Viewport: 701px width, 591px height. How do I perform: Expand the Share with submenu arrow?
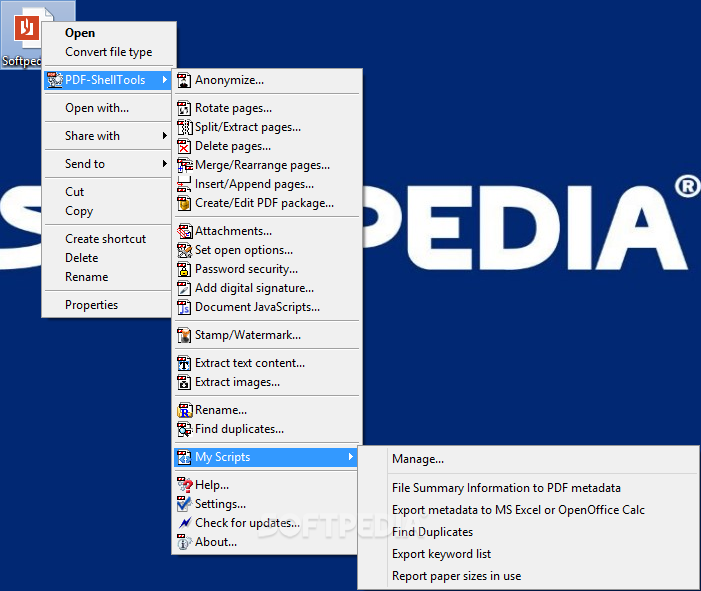point(165,136)
